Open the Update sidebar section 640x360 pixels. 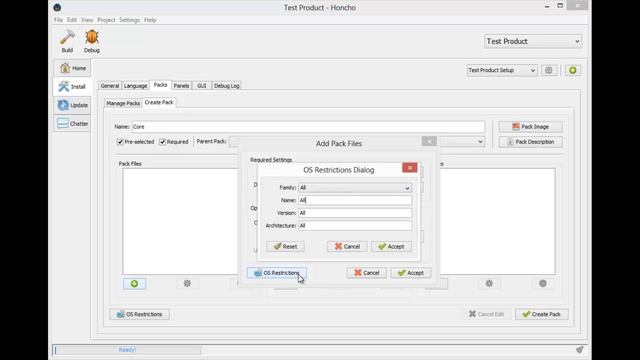72,105
